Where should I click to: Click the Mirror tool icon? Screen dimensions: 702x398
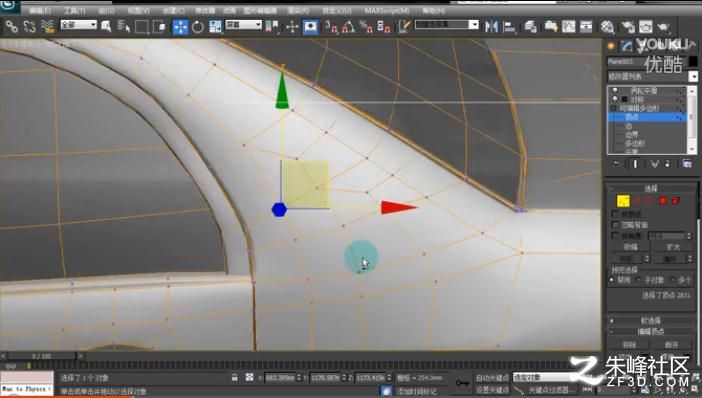pos(491,27)
